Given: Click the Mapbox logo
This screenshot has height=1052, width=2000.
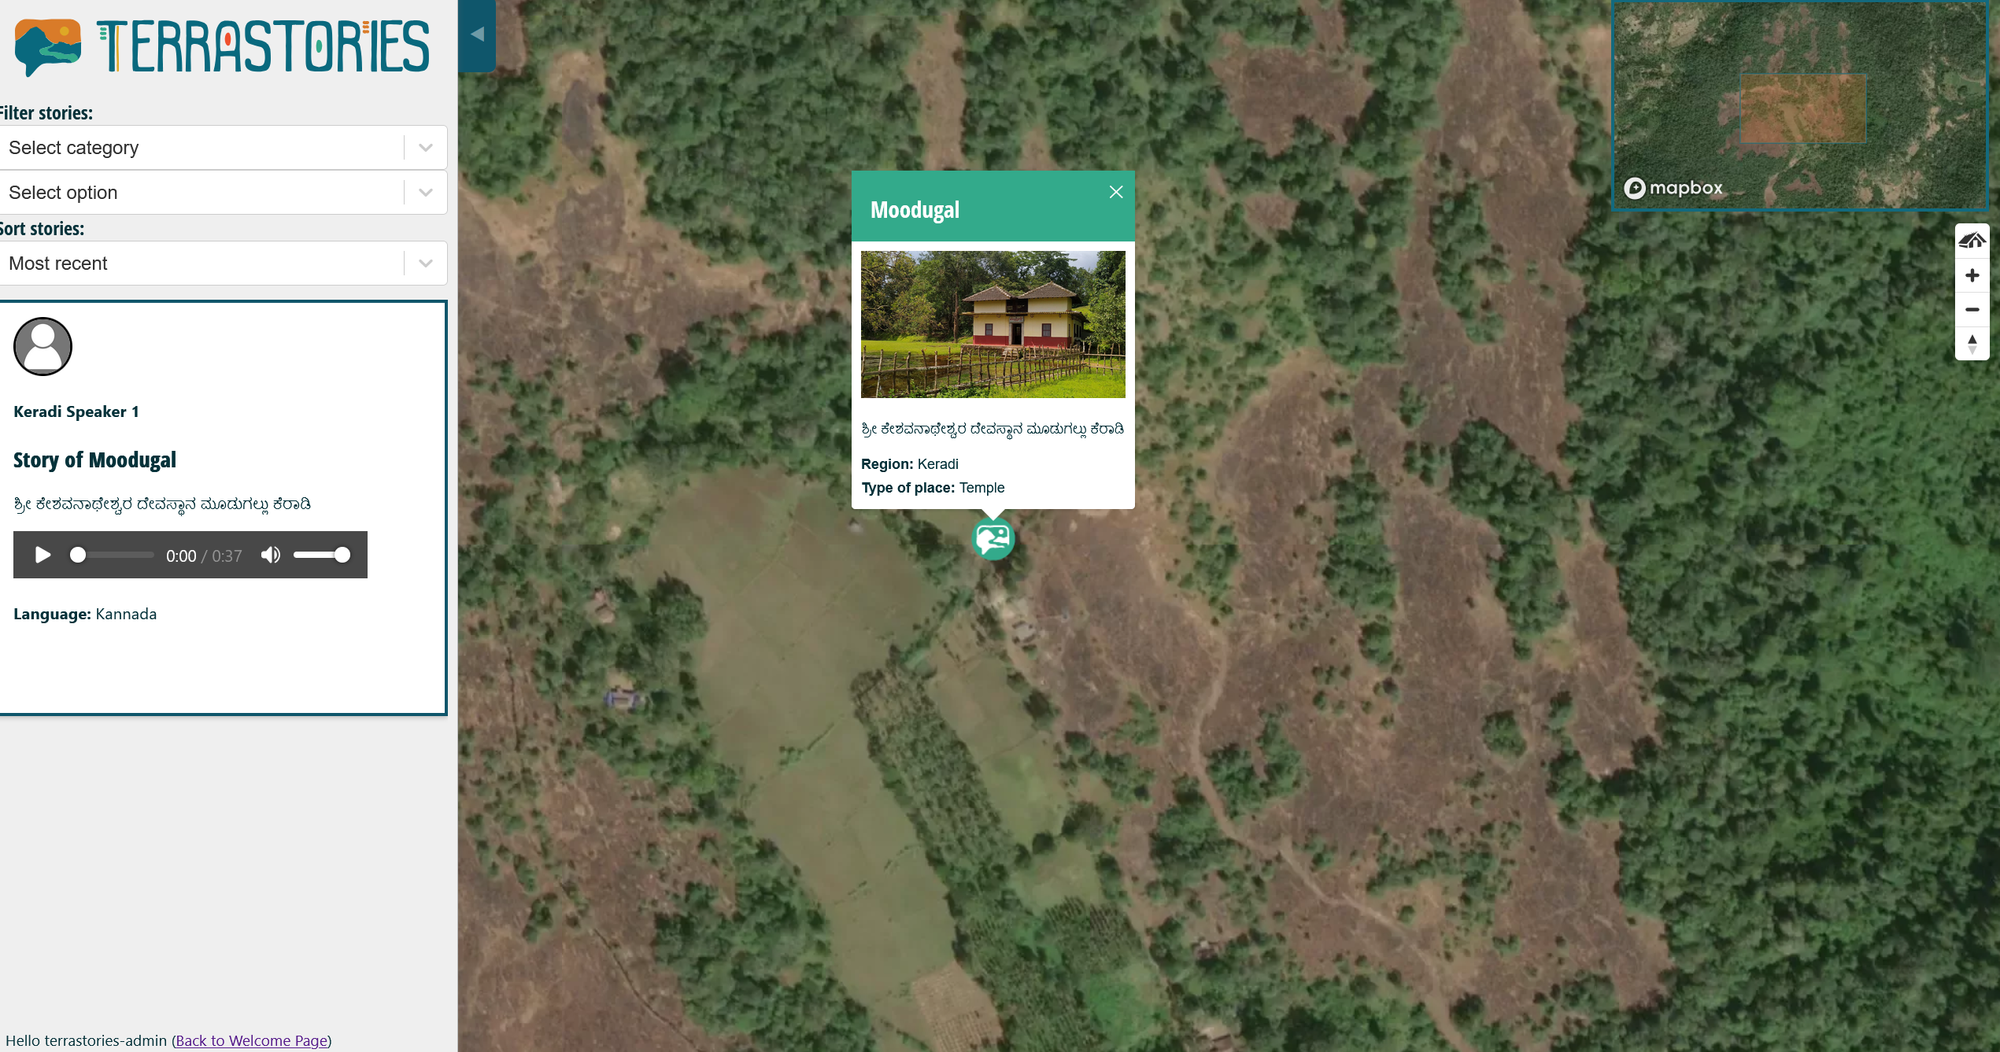Looking at the screenshot, I should tap(1673, 188).
